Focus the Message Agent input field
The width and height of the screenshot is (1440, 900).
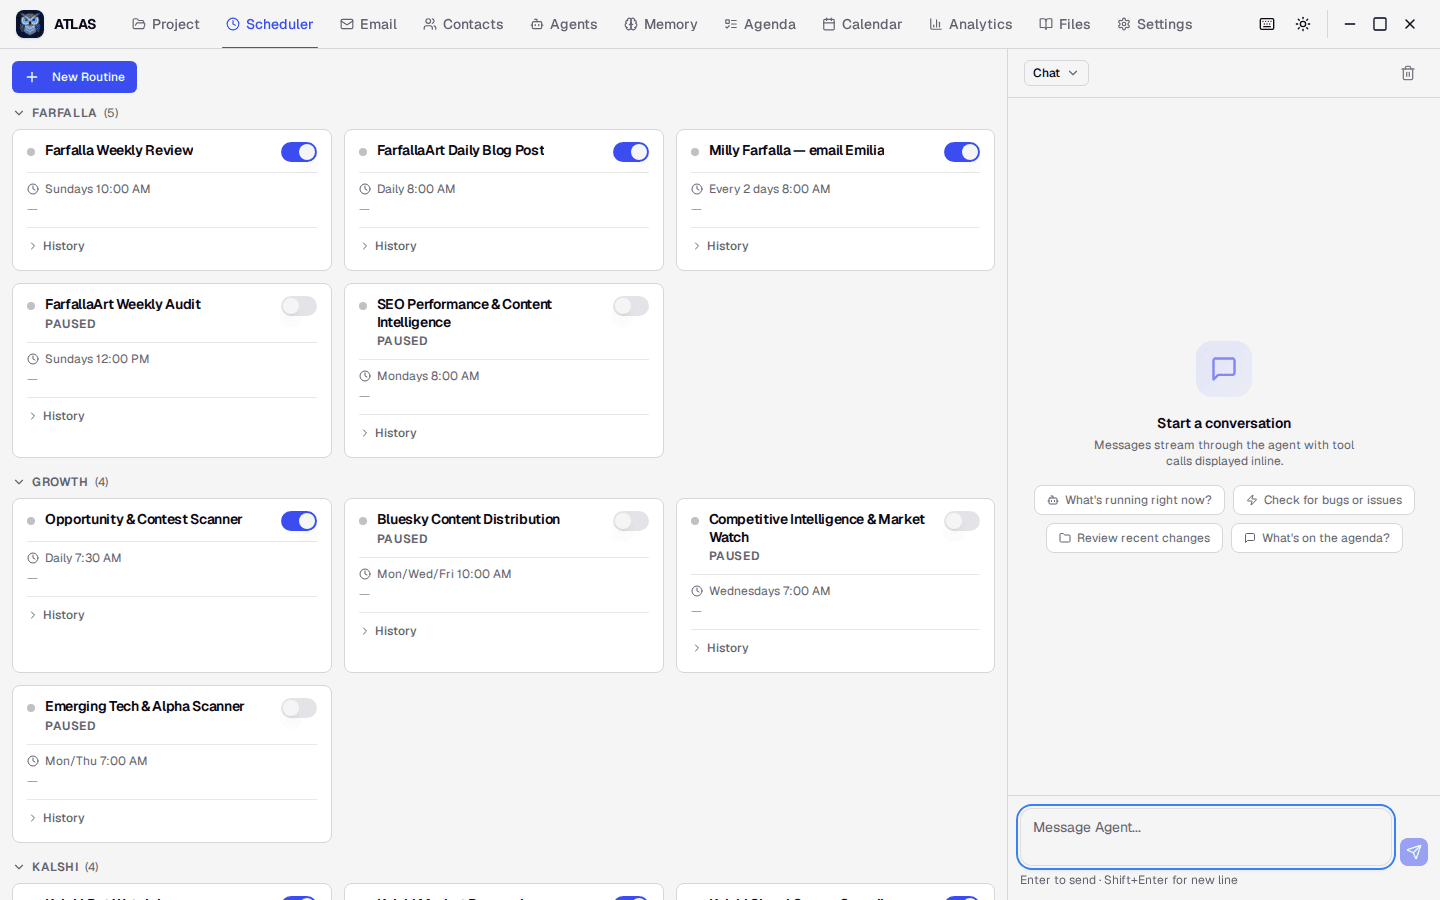pyautogui.click(x=1206, y=837)
